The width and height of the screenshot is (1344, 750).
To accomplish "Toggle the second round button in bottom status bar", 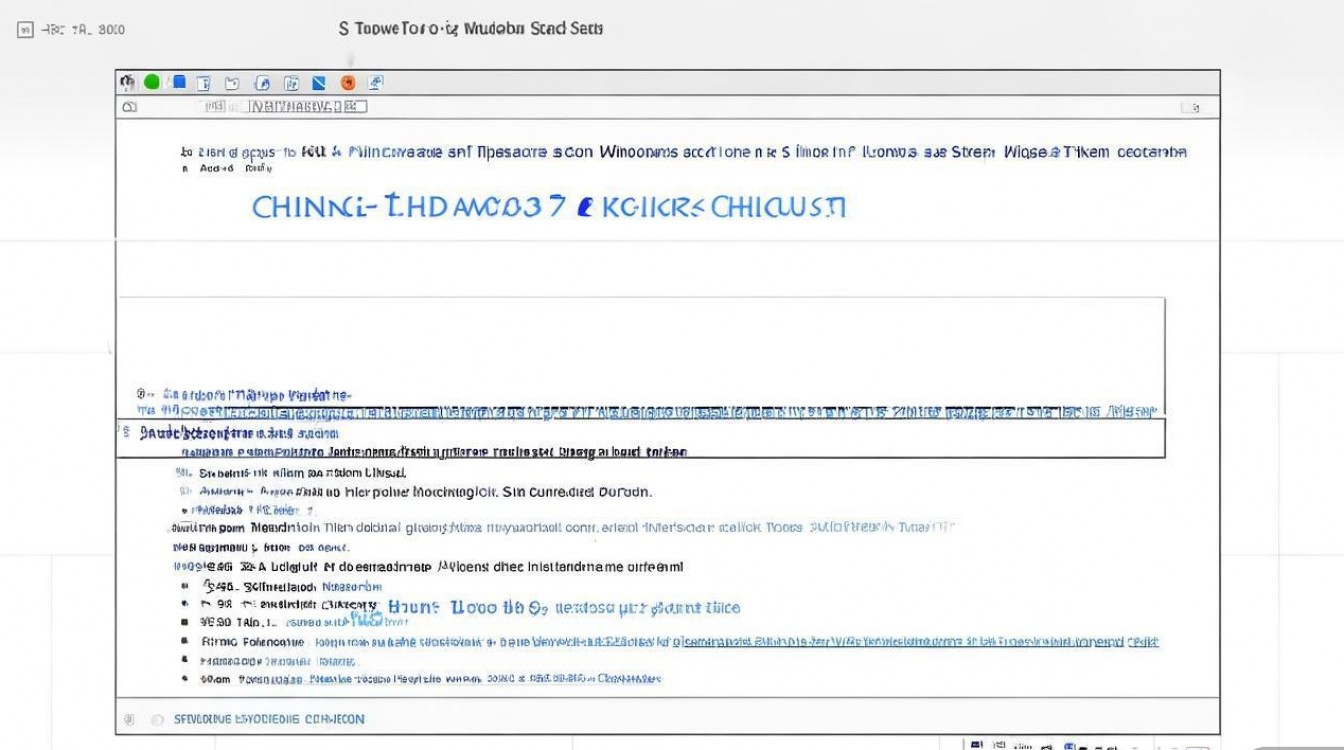I will pos(157,719).
